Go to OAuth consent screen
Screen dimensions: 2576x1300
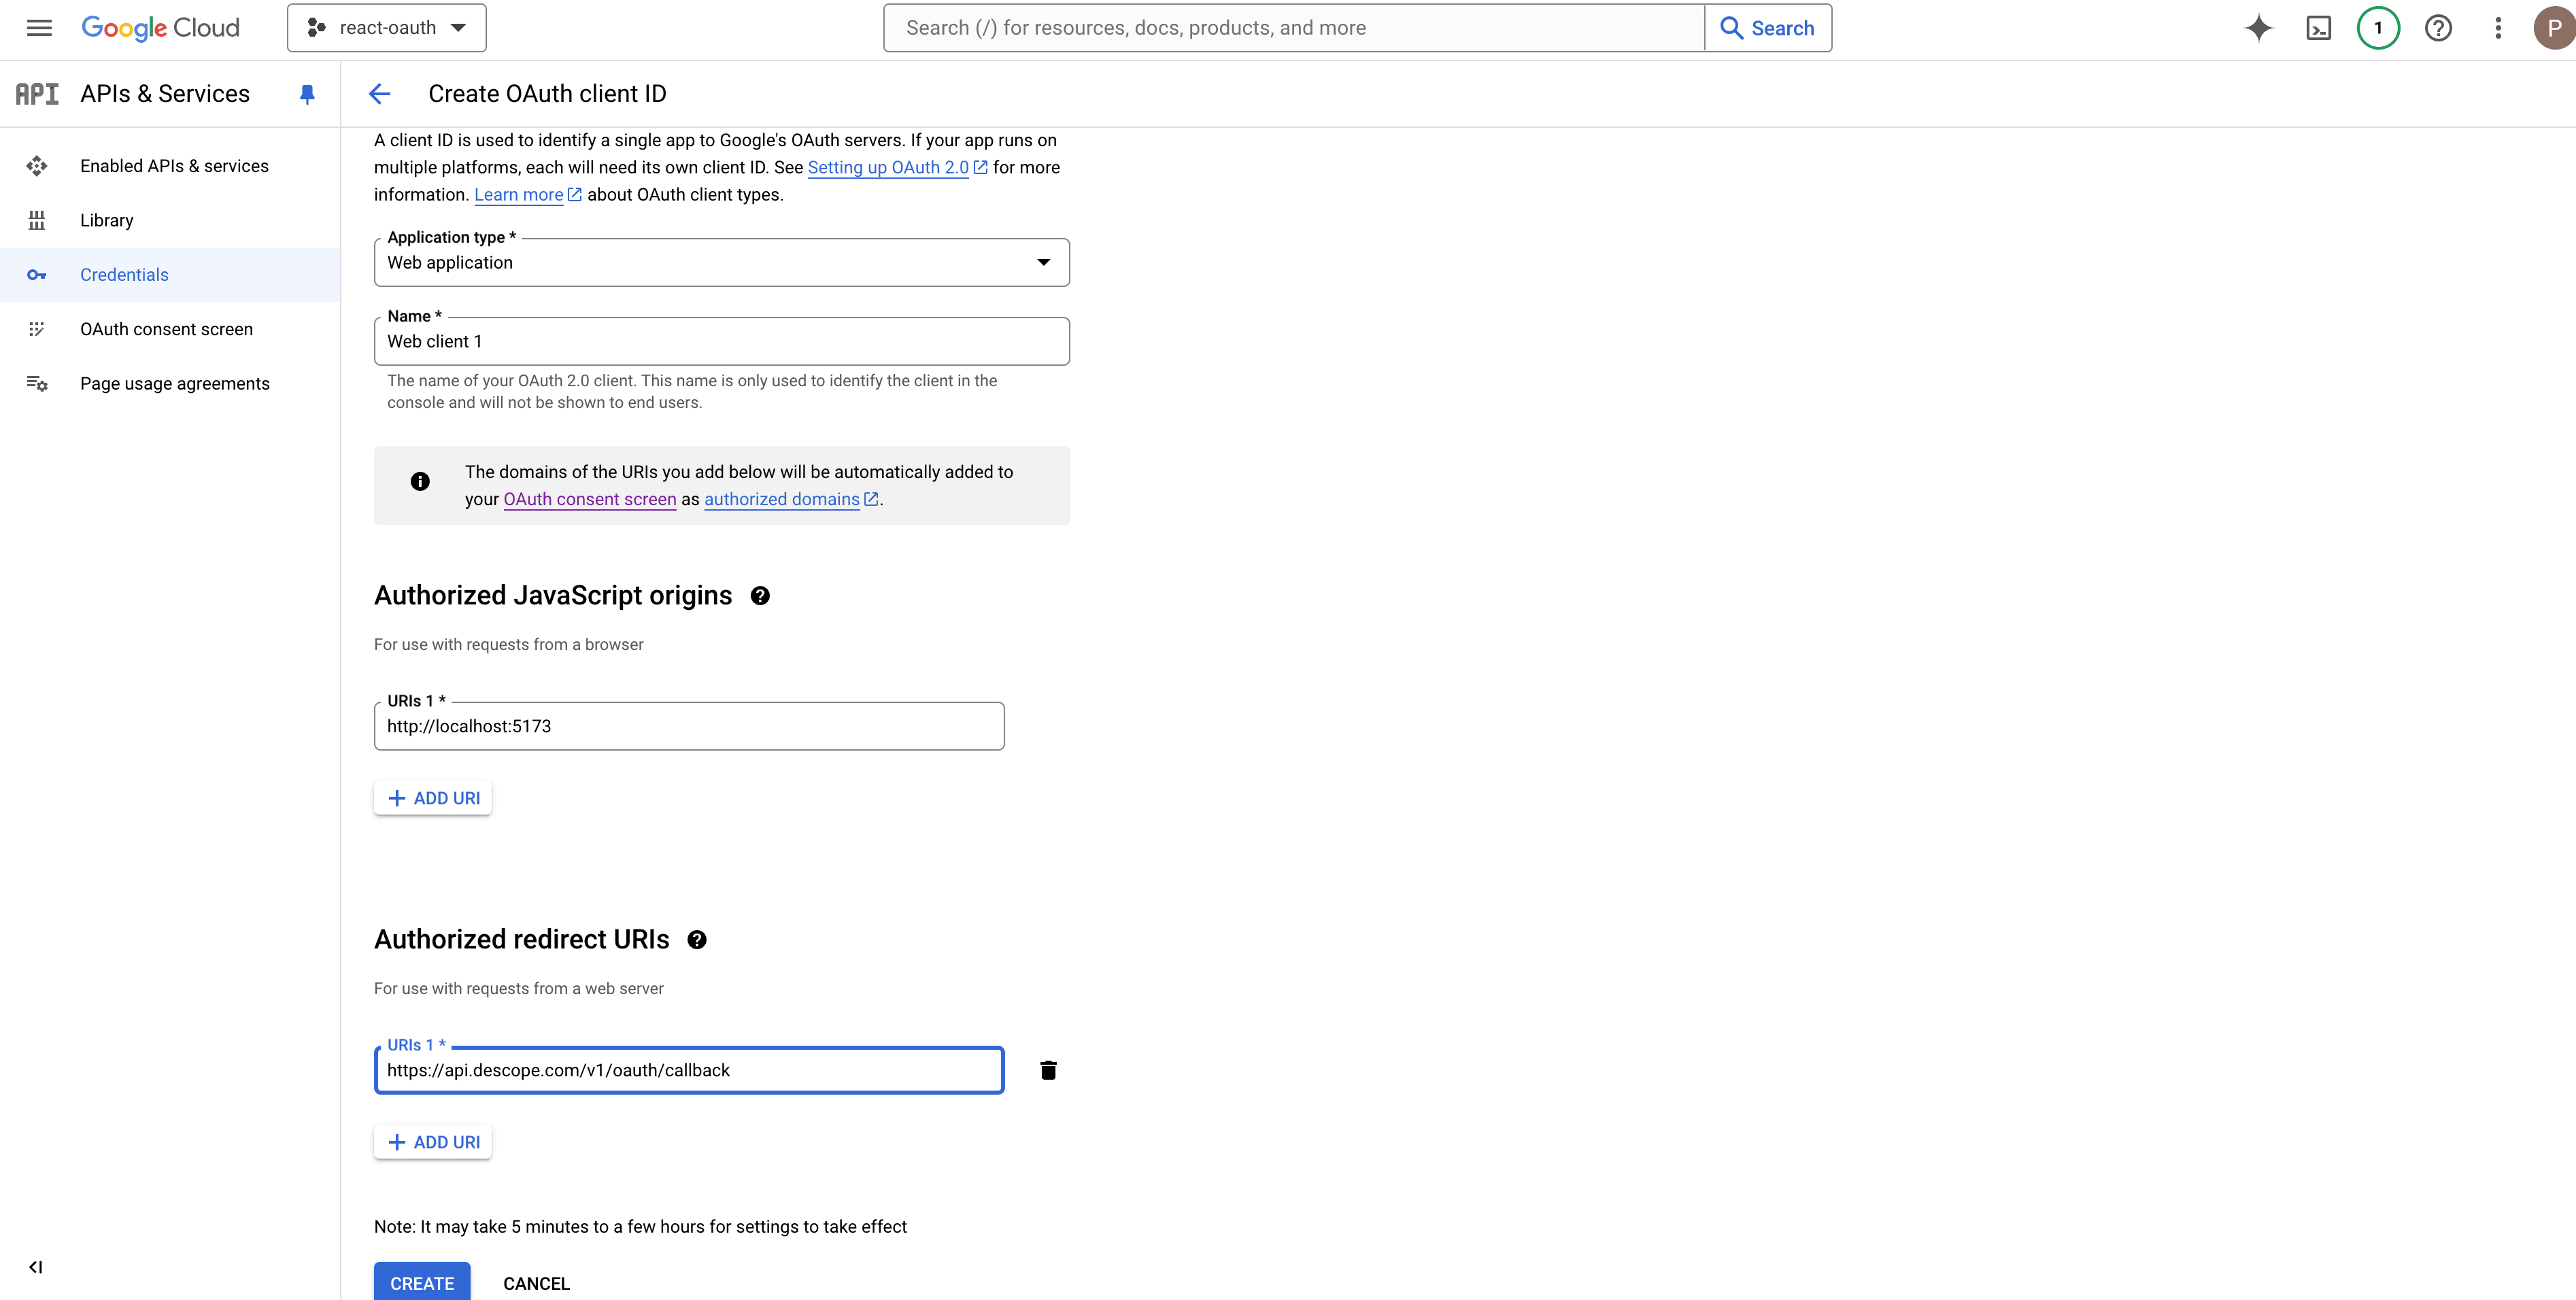tap(166, 328)
